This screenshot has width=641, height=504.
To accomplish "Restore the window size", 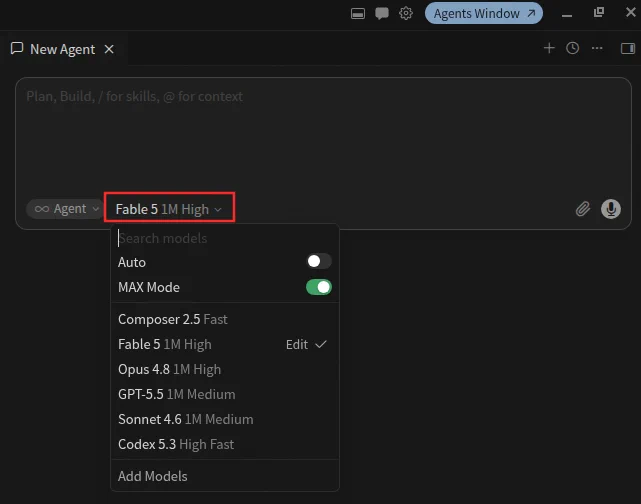I will click(x=599, y=12).
